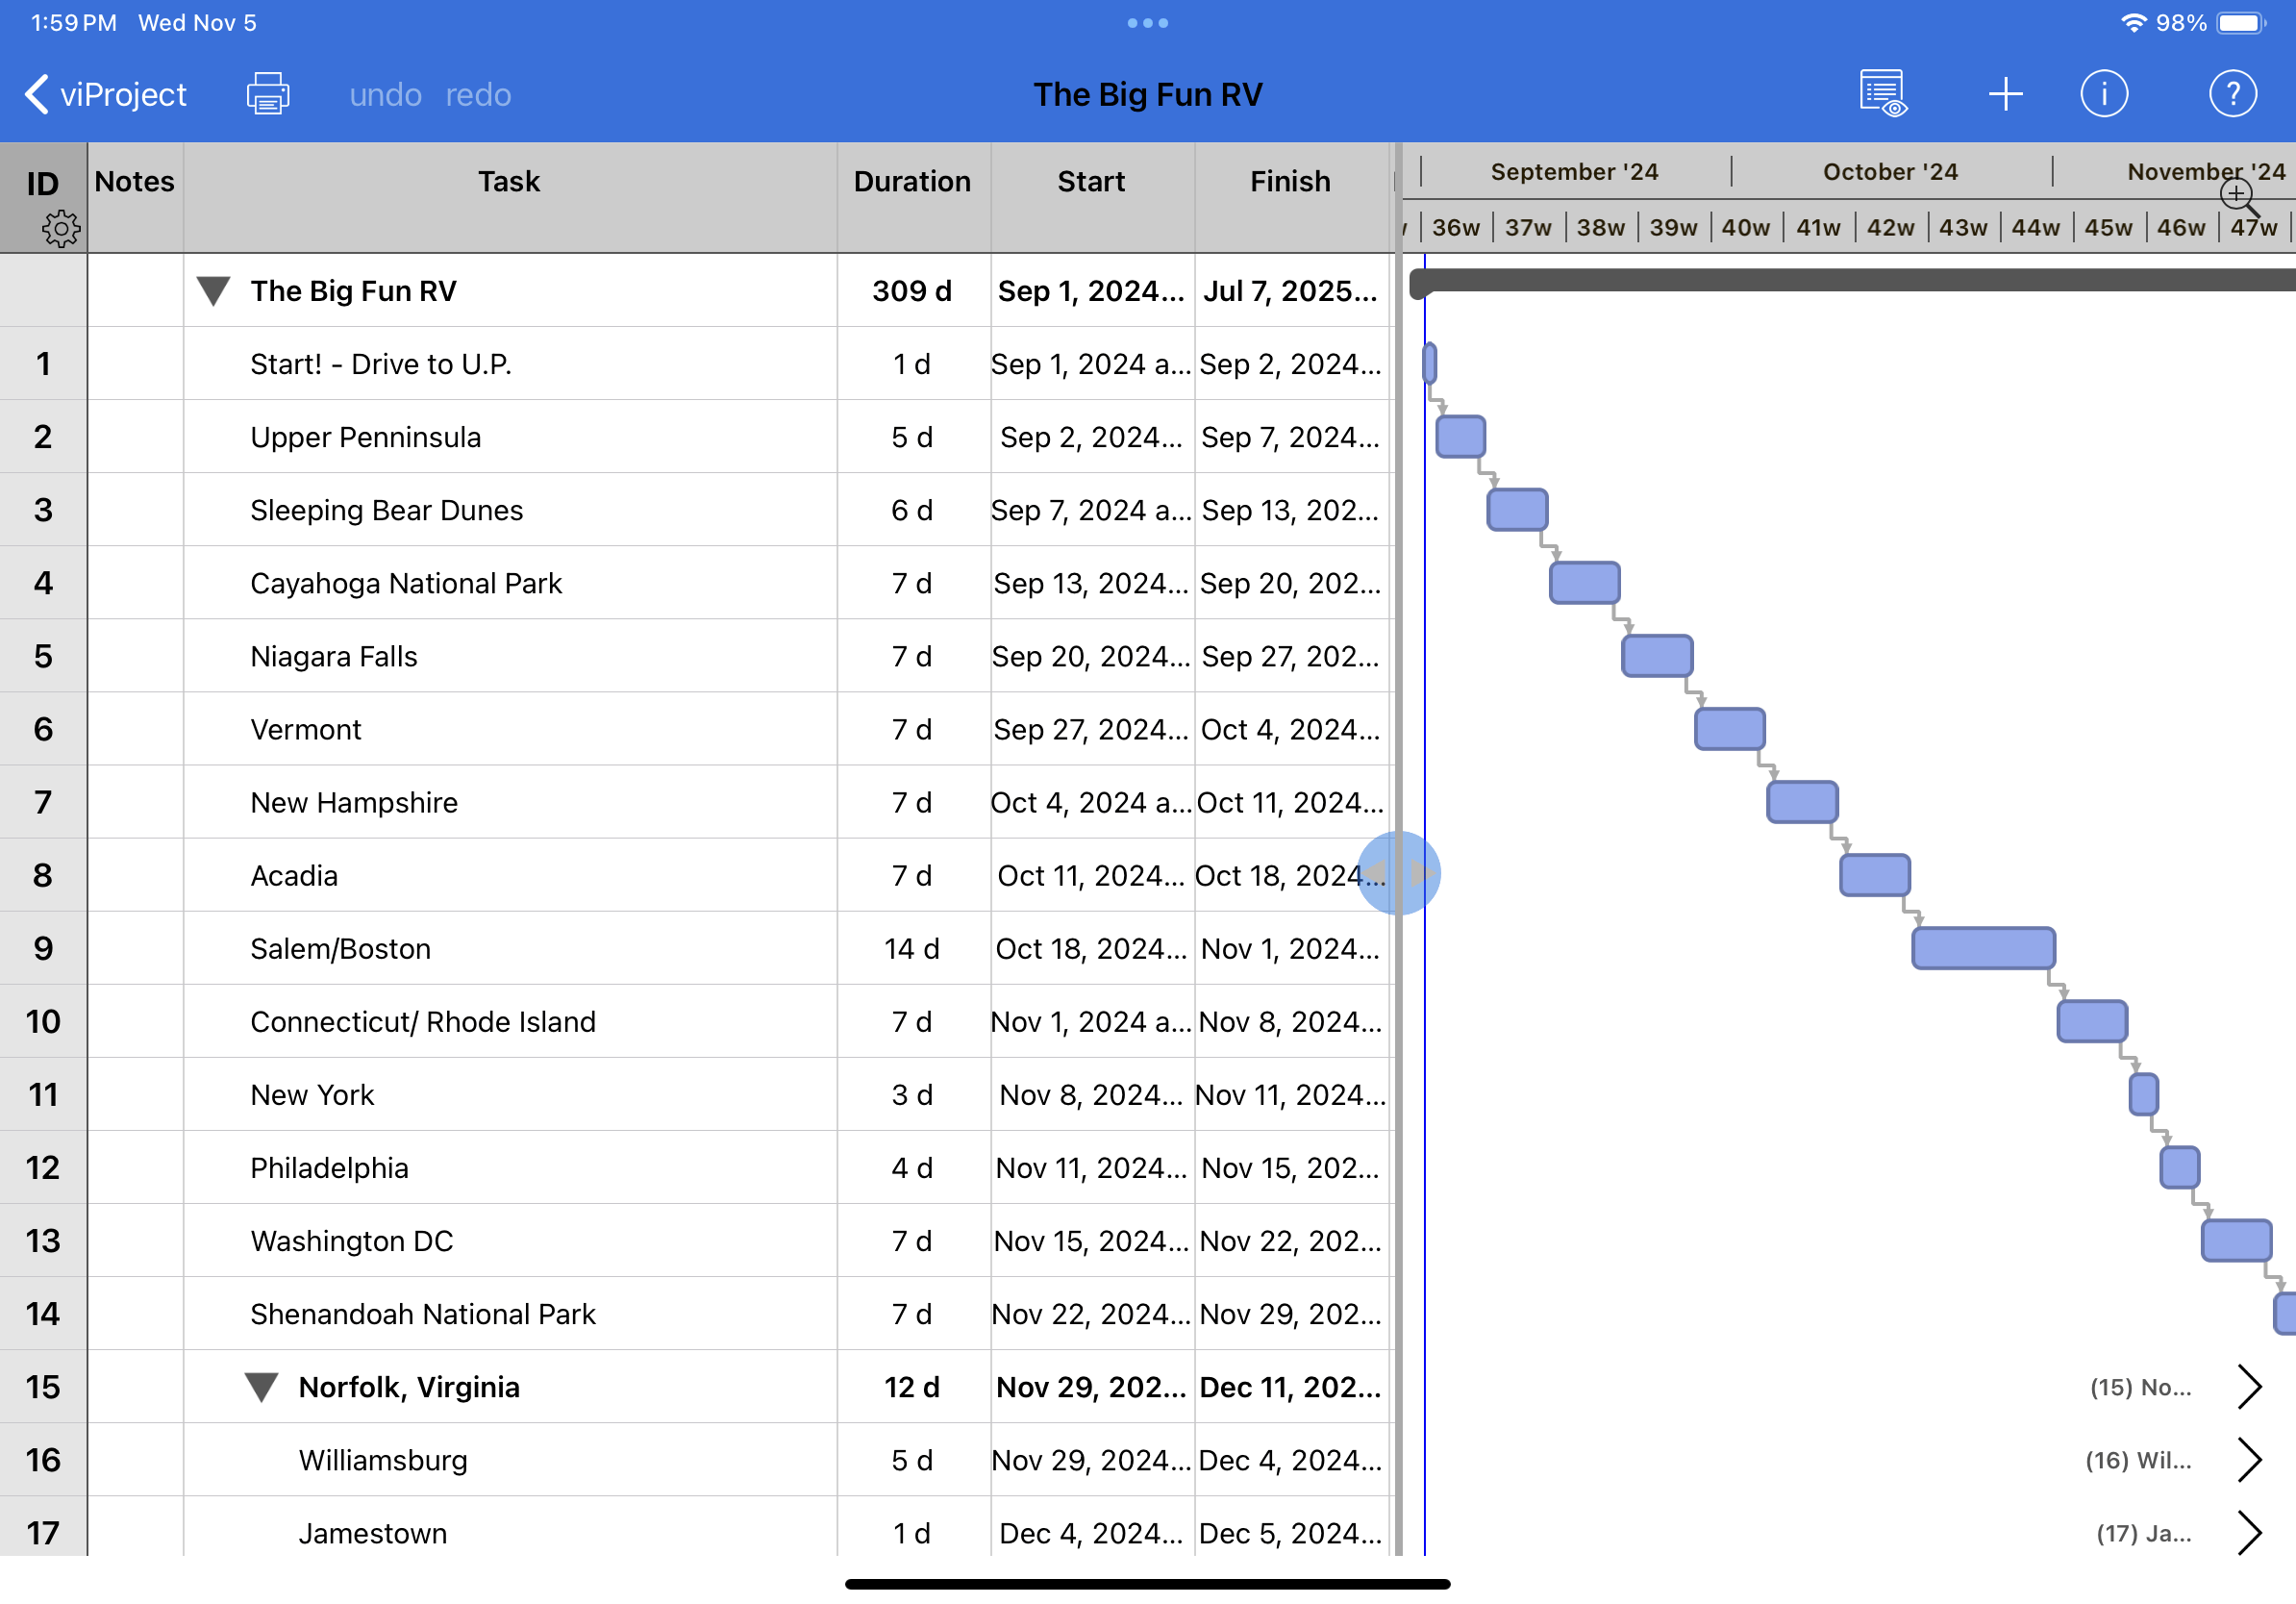The image size is (2296, 1604).
Task: Select the Salem/Boston Gantt bar
Action: coord(1984,948)
